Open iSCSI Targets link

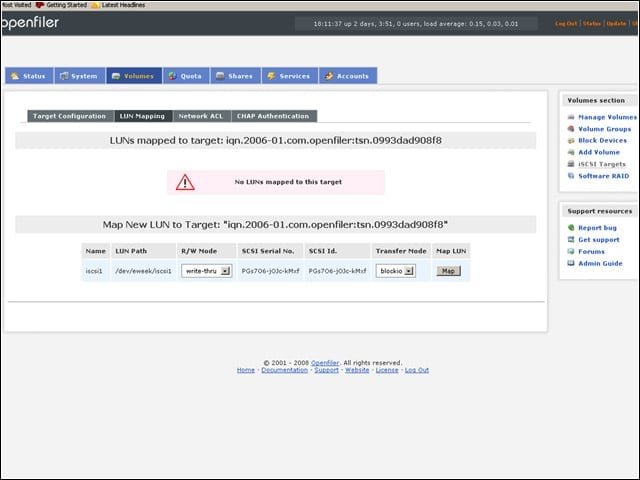coord(602,164)
